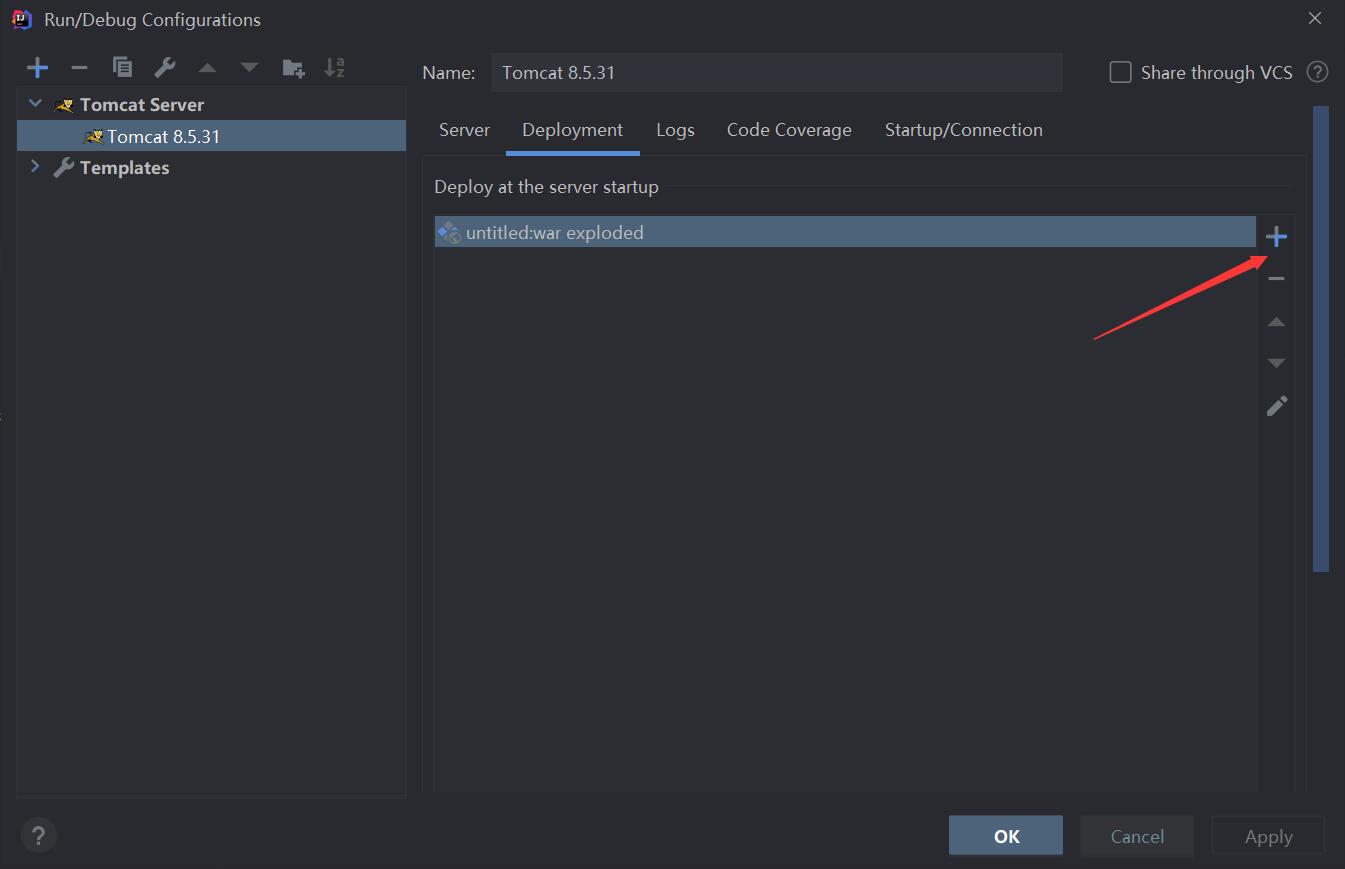Viewport: 1345px width, 869px height.
Task: Click the artifact icon of untitled:war exploded
Action: click(449, 232)
